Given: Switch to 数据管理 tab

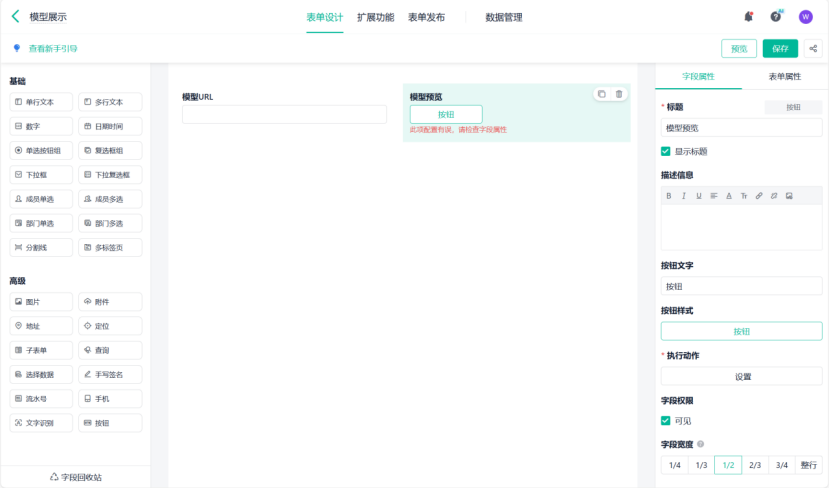Looking at the screenshot, I should click(x=504, y=17).
